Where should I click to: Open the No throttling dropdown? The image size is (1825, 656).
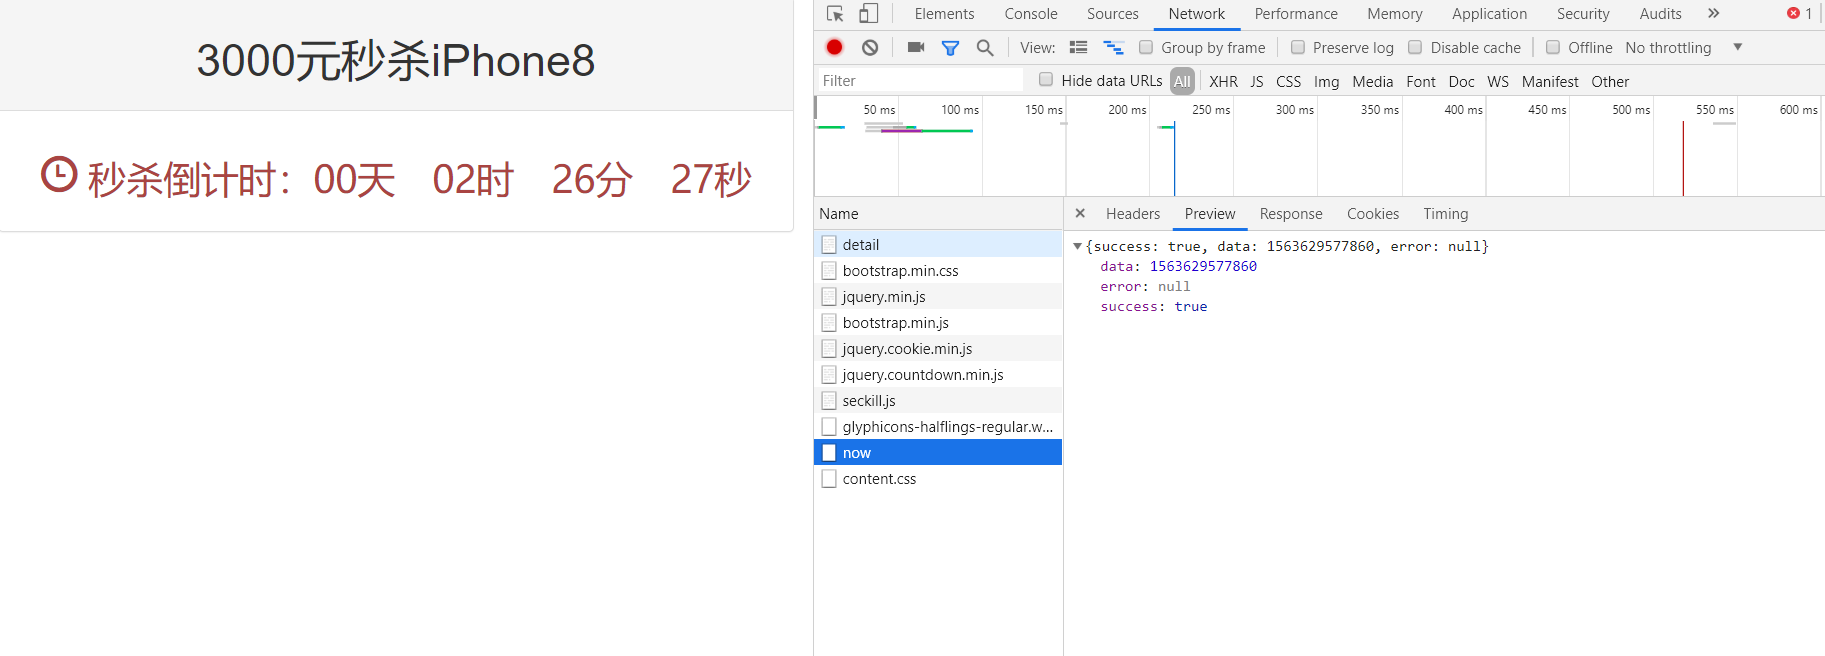[x=1683, y=47]
